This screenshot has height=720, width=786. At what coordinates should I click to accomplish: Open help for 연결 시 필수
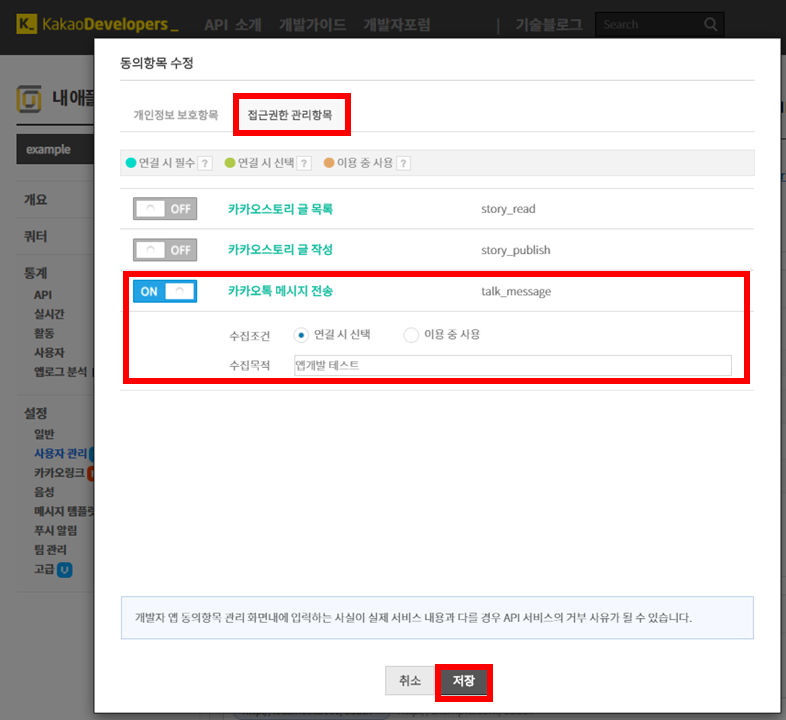point(205,163)
